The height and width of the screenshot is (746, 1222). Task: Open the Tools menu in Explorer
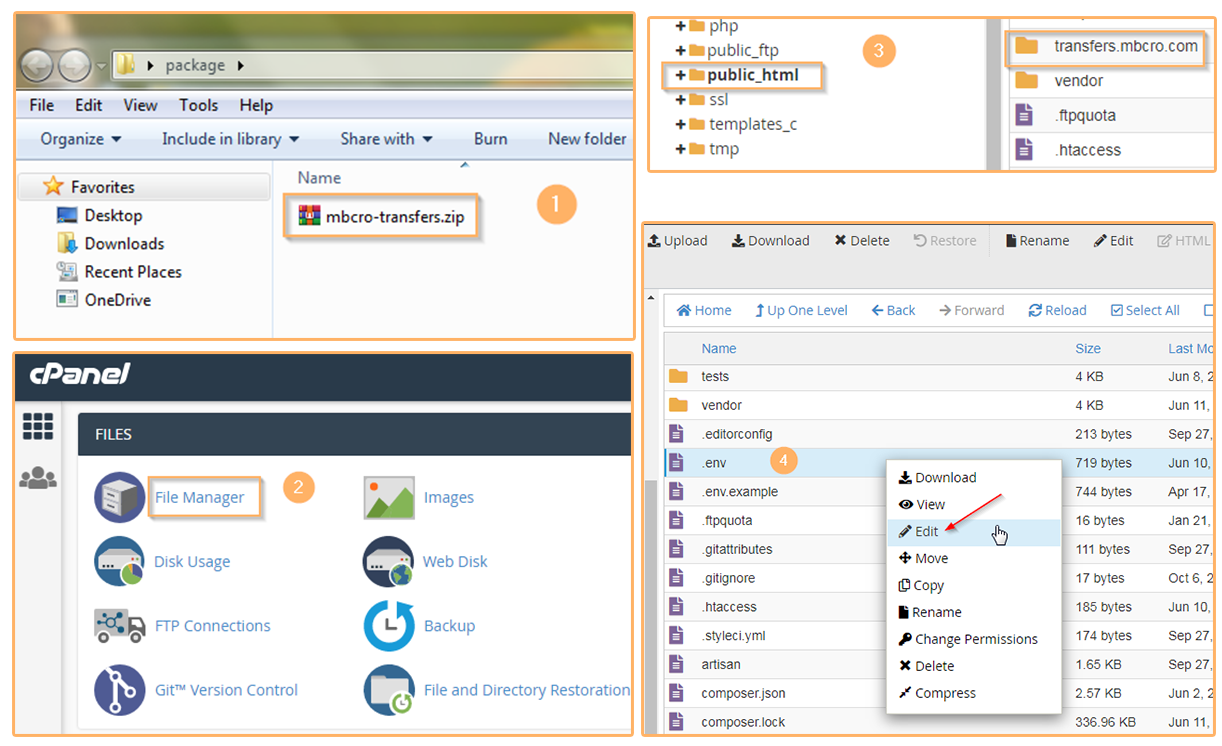click(198, 105)
